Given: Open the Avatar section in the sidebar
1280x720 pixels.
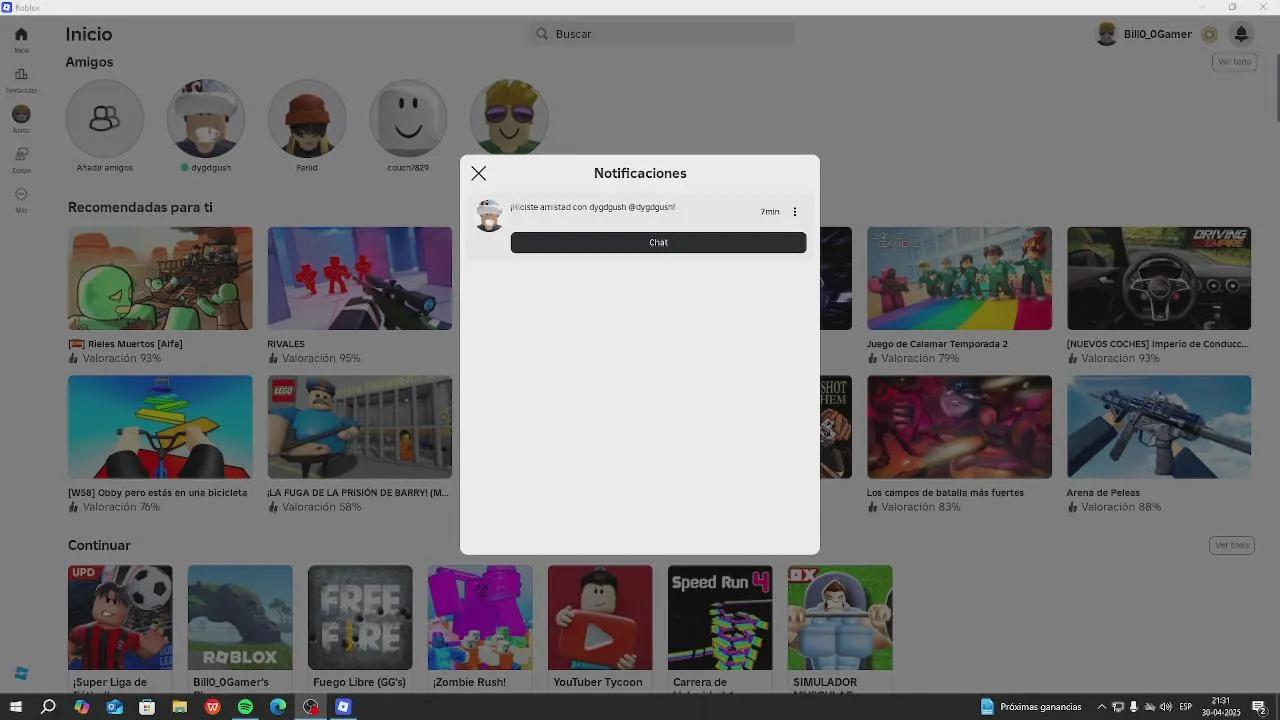Looking at the screenshot, I should (21, 118).
